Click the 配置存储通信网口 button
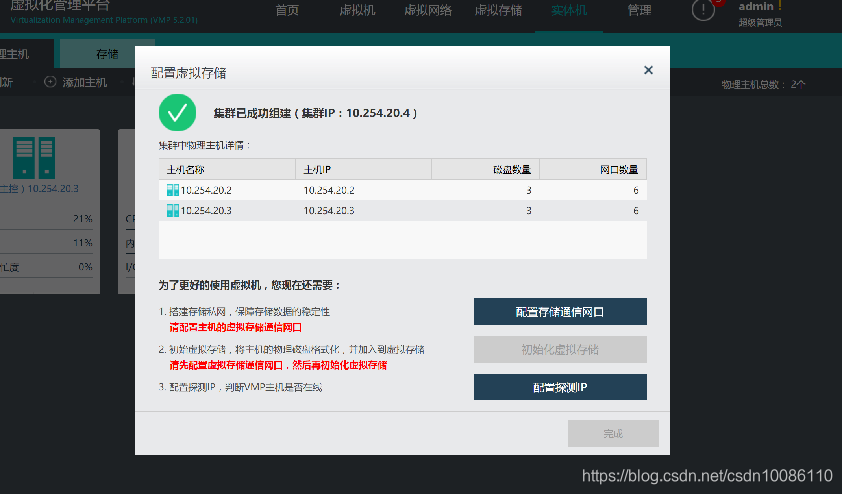843x495 pixels. pos(560,312)
